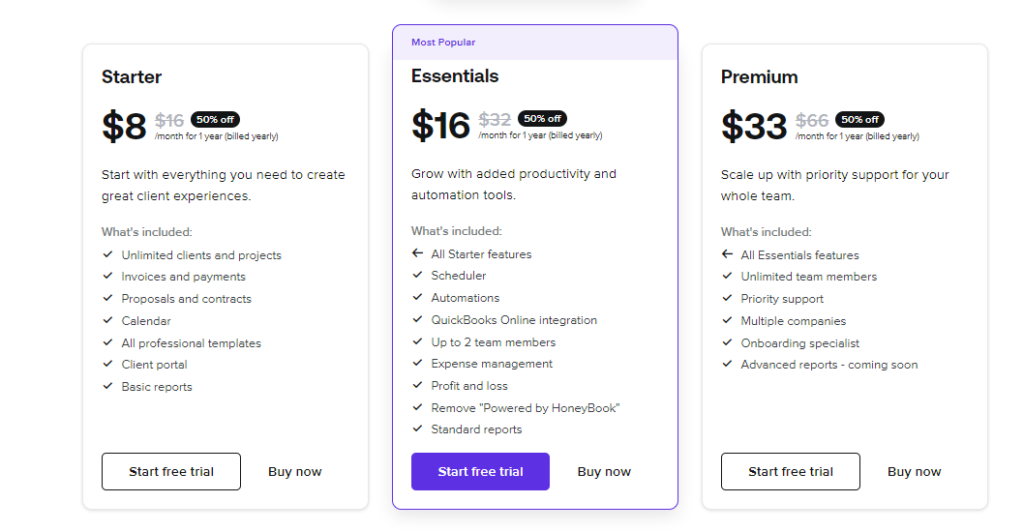This screenshot has height=532, width=1024.
Task: Click the checkmark next to Priority support
Action: (x=727, y=298)
